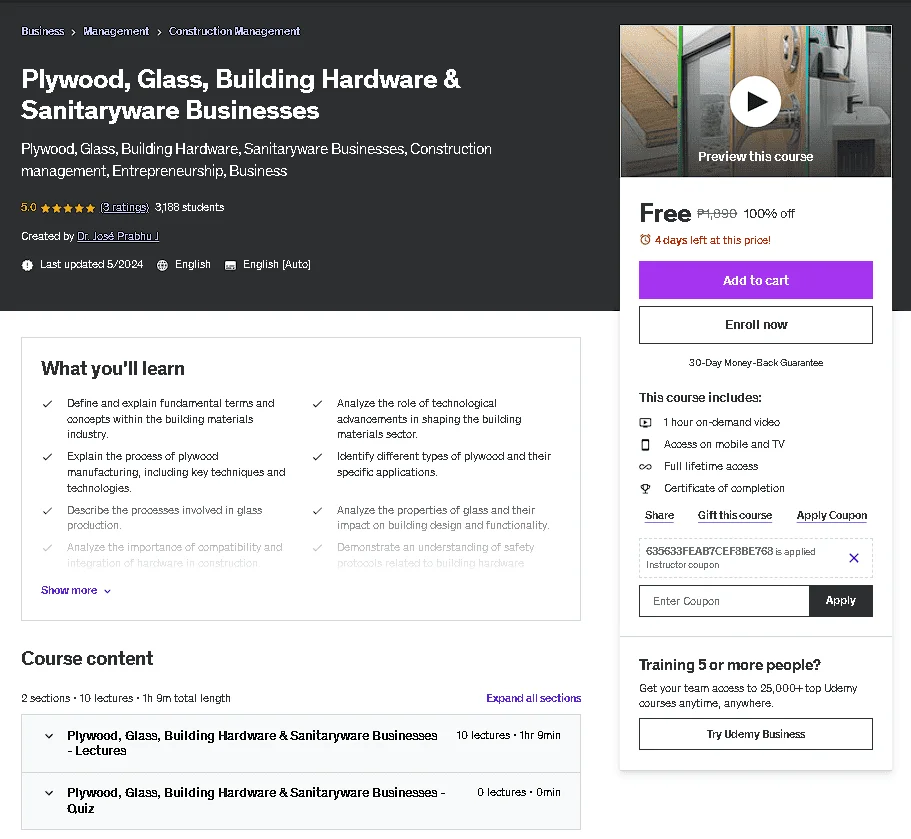Expand the Lectures section chevron
911x839 pixels.
point(49,736)
